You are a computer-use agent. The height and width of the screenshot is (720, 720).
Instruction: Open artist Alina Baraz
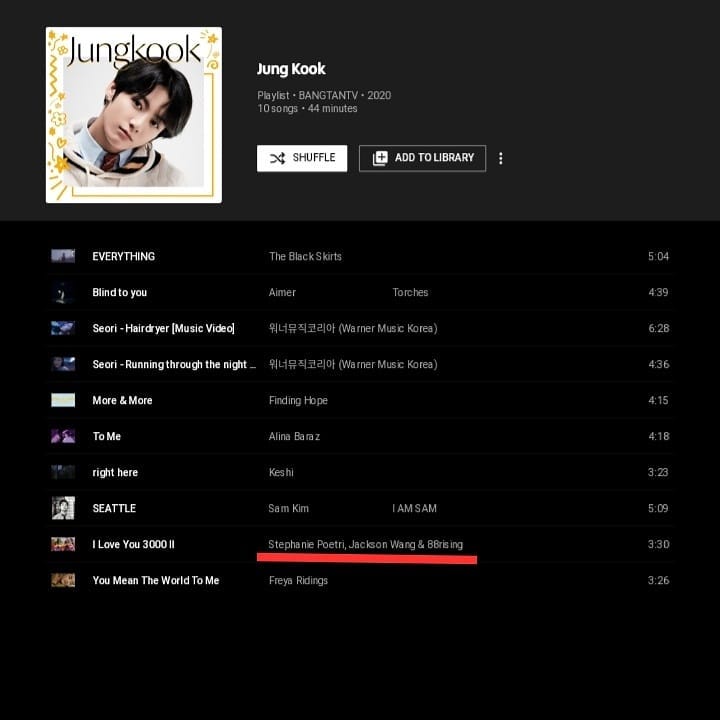[294, 436]
